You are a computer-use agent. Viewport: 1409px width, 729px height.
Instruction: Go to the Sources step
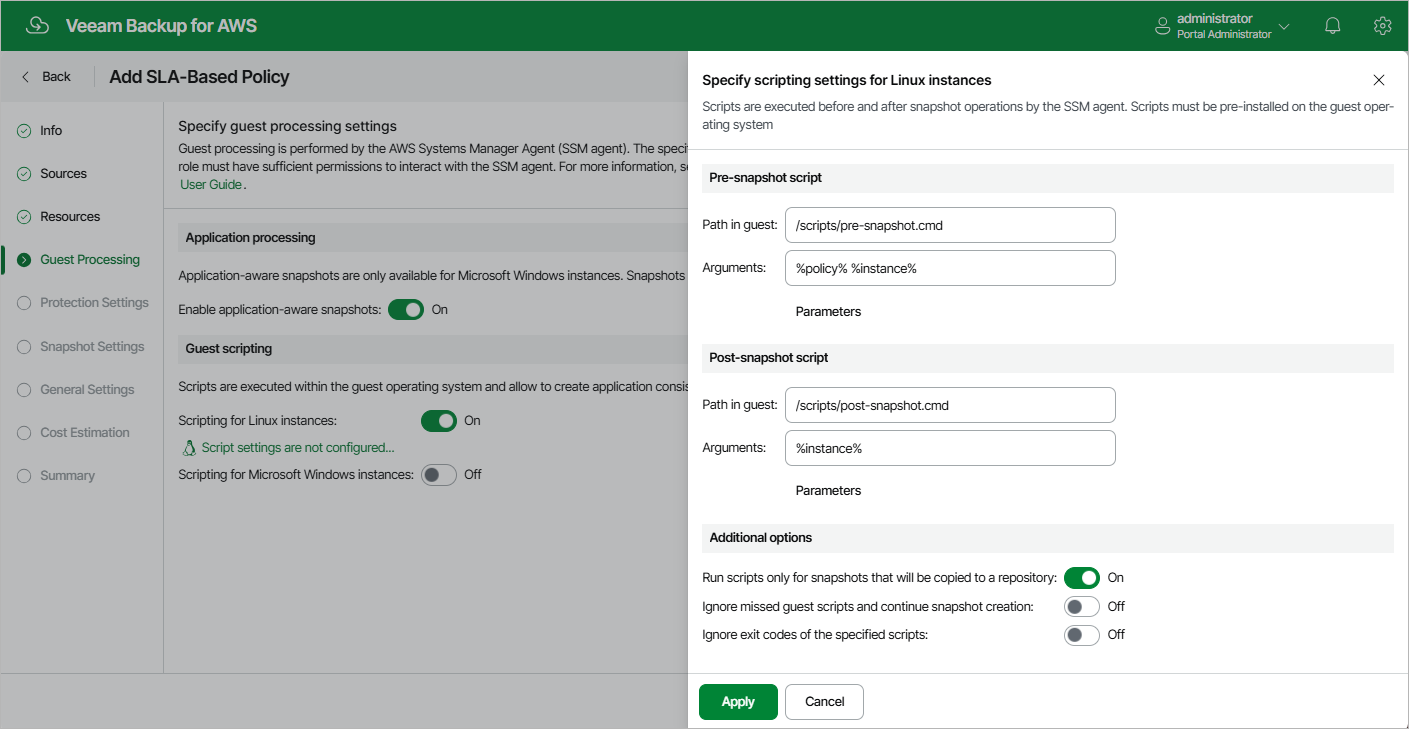click(63, 174)
